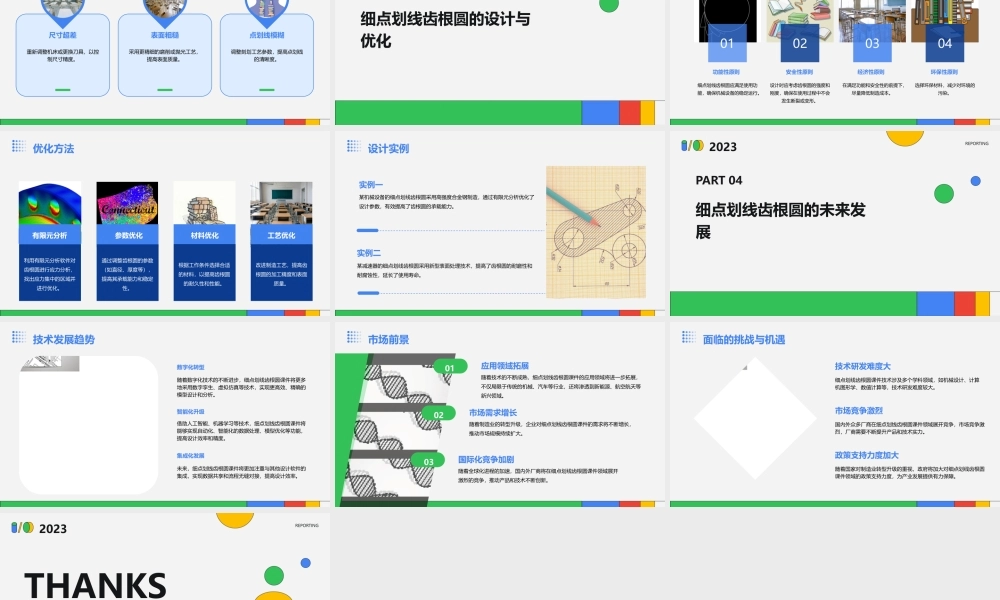Select the white diamond shape placeholder

pos(755,418)
